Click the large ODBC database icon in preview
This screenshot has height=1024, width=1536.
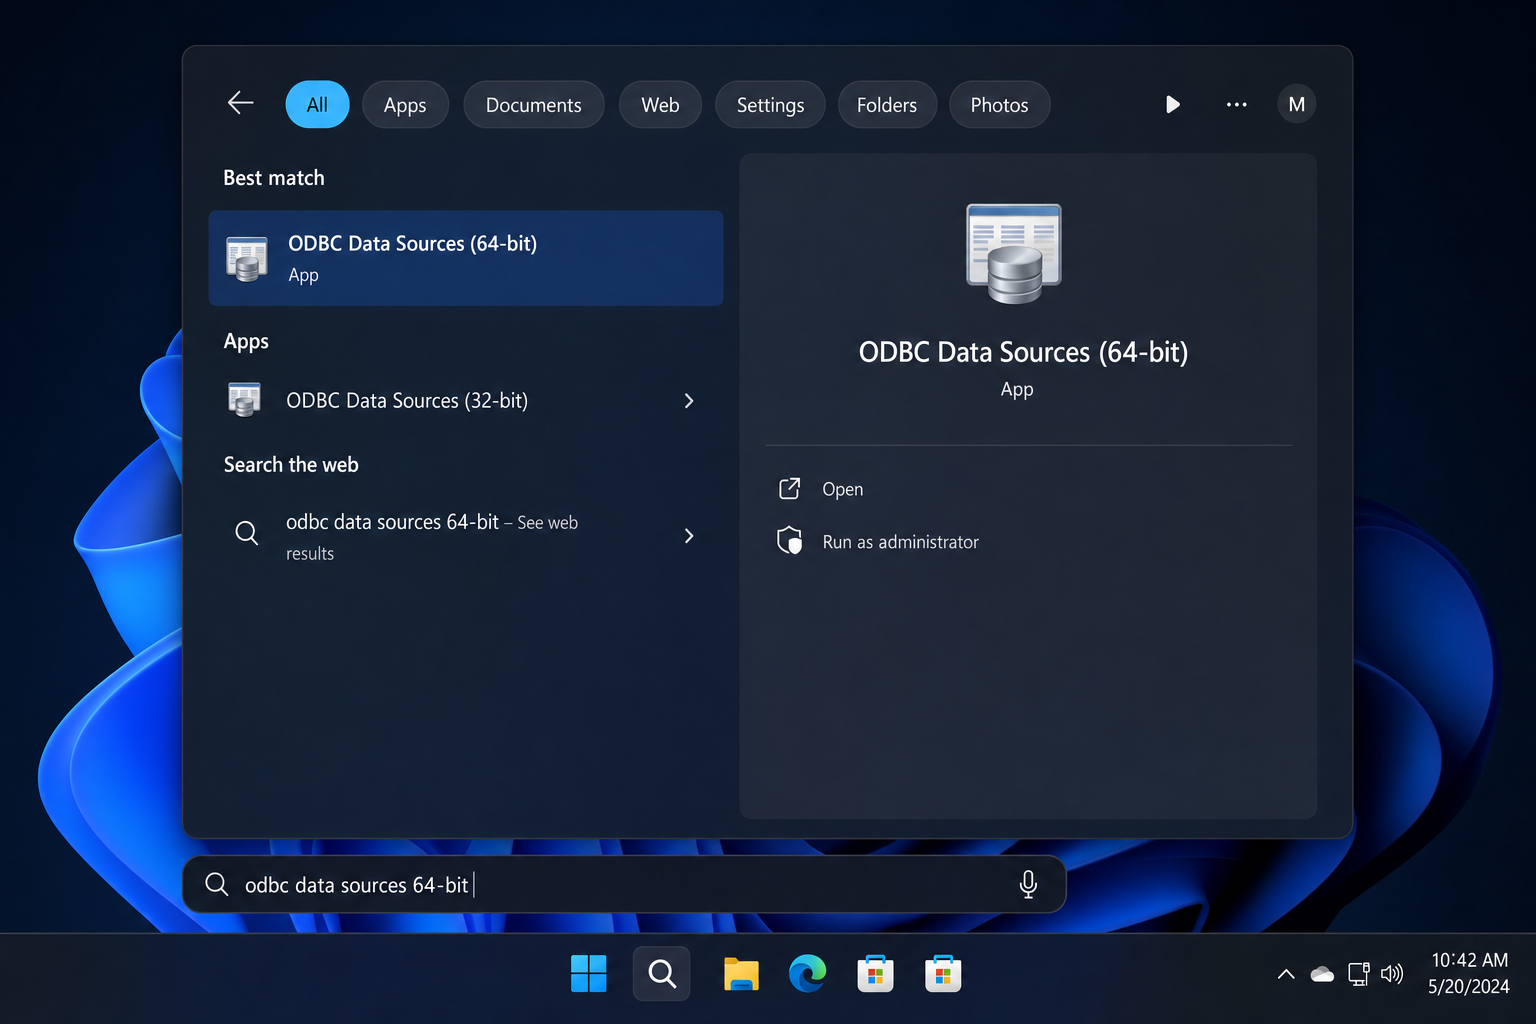click(x=1014, y=253)
